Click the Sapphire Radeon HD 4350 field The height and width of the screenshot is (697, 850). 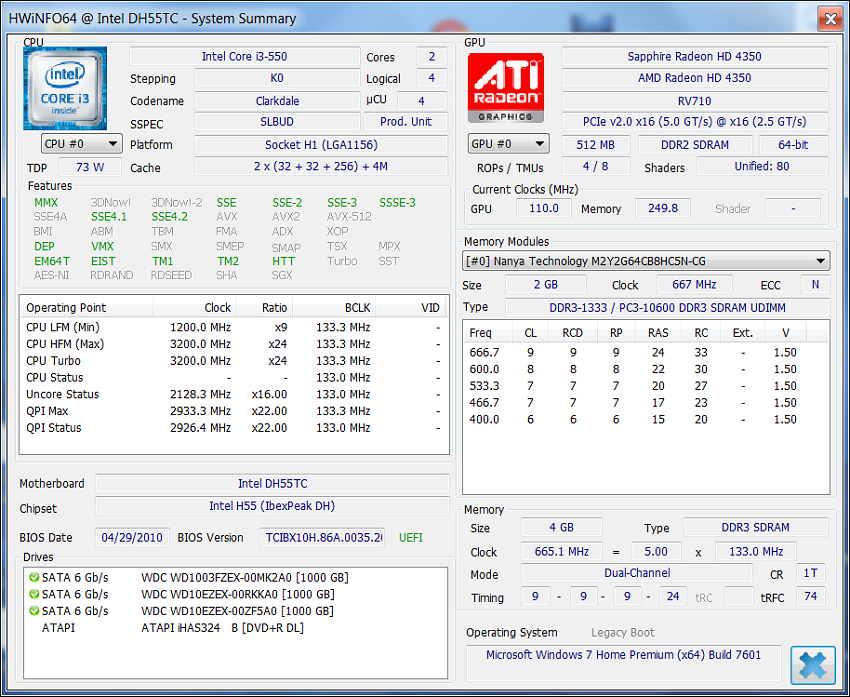click(x=695, y=56)
